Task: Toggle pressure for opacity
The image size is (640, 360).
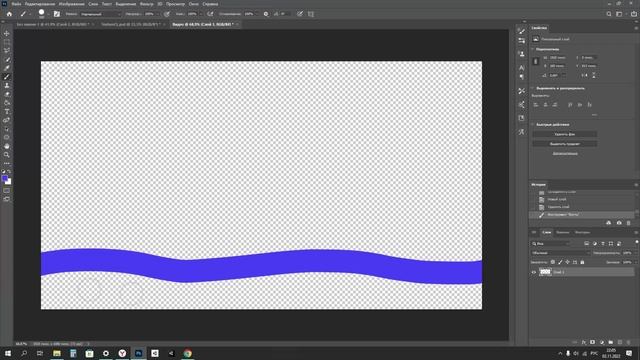Action: tap(167, 14)
